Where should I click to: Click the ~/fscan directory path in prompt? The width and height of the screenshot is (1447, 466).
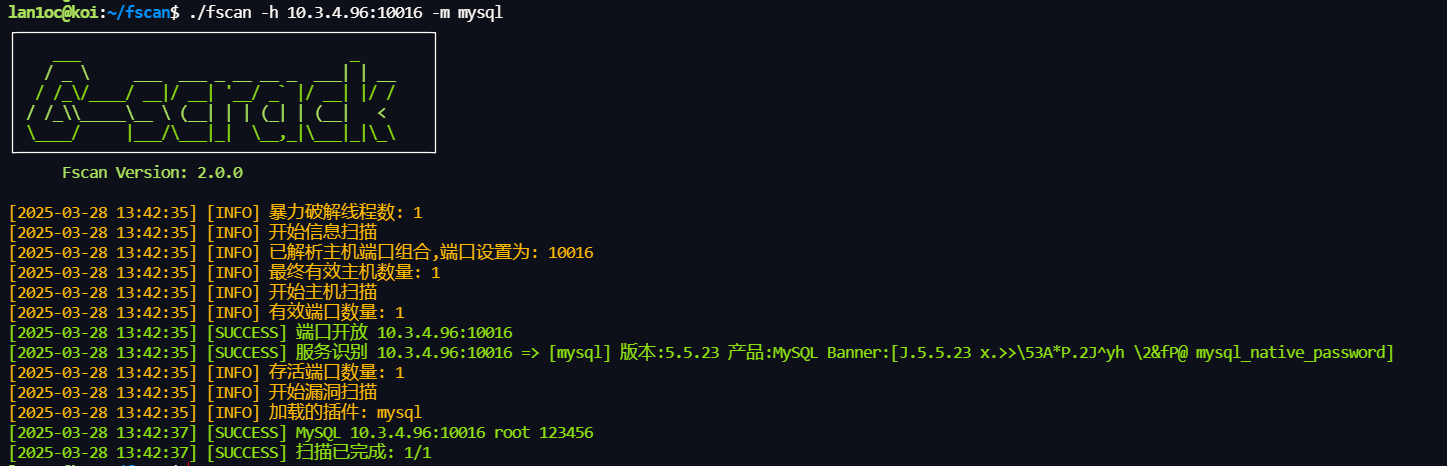pyautogui.click(x=138, y=13)
